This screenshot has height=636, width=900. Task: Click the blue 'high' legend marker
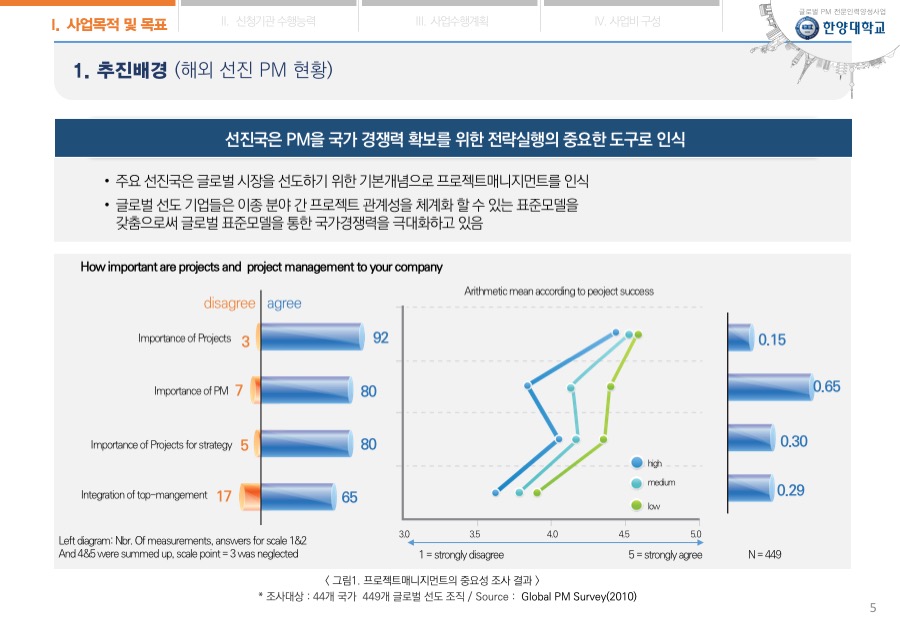(637, 463)
